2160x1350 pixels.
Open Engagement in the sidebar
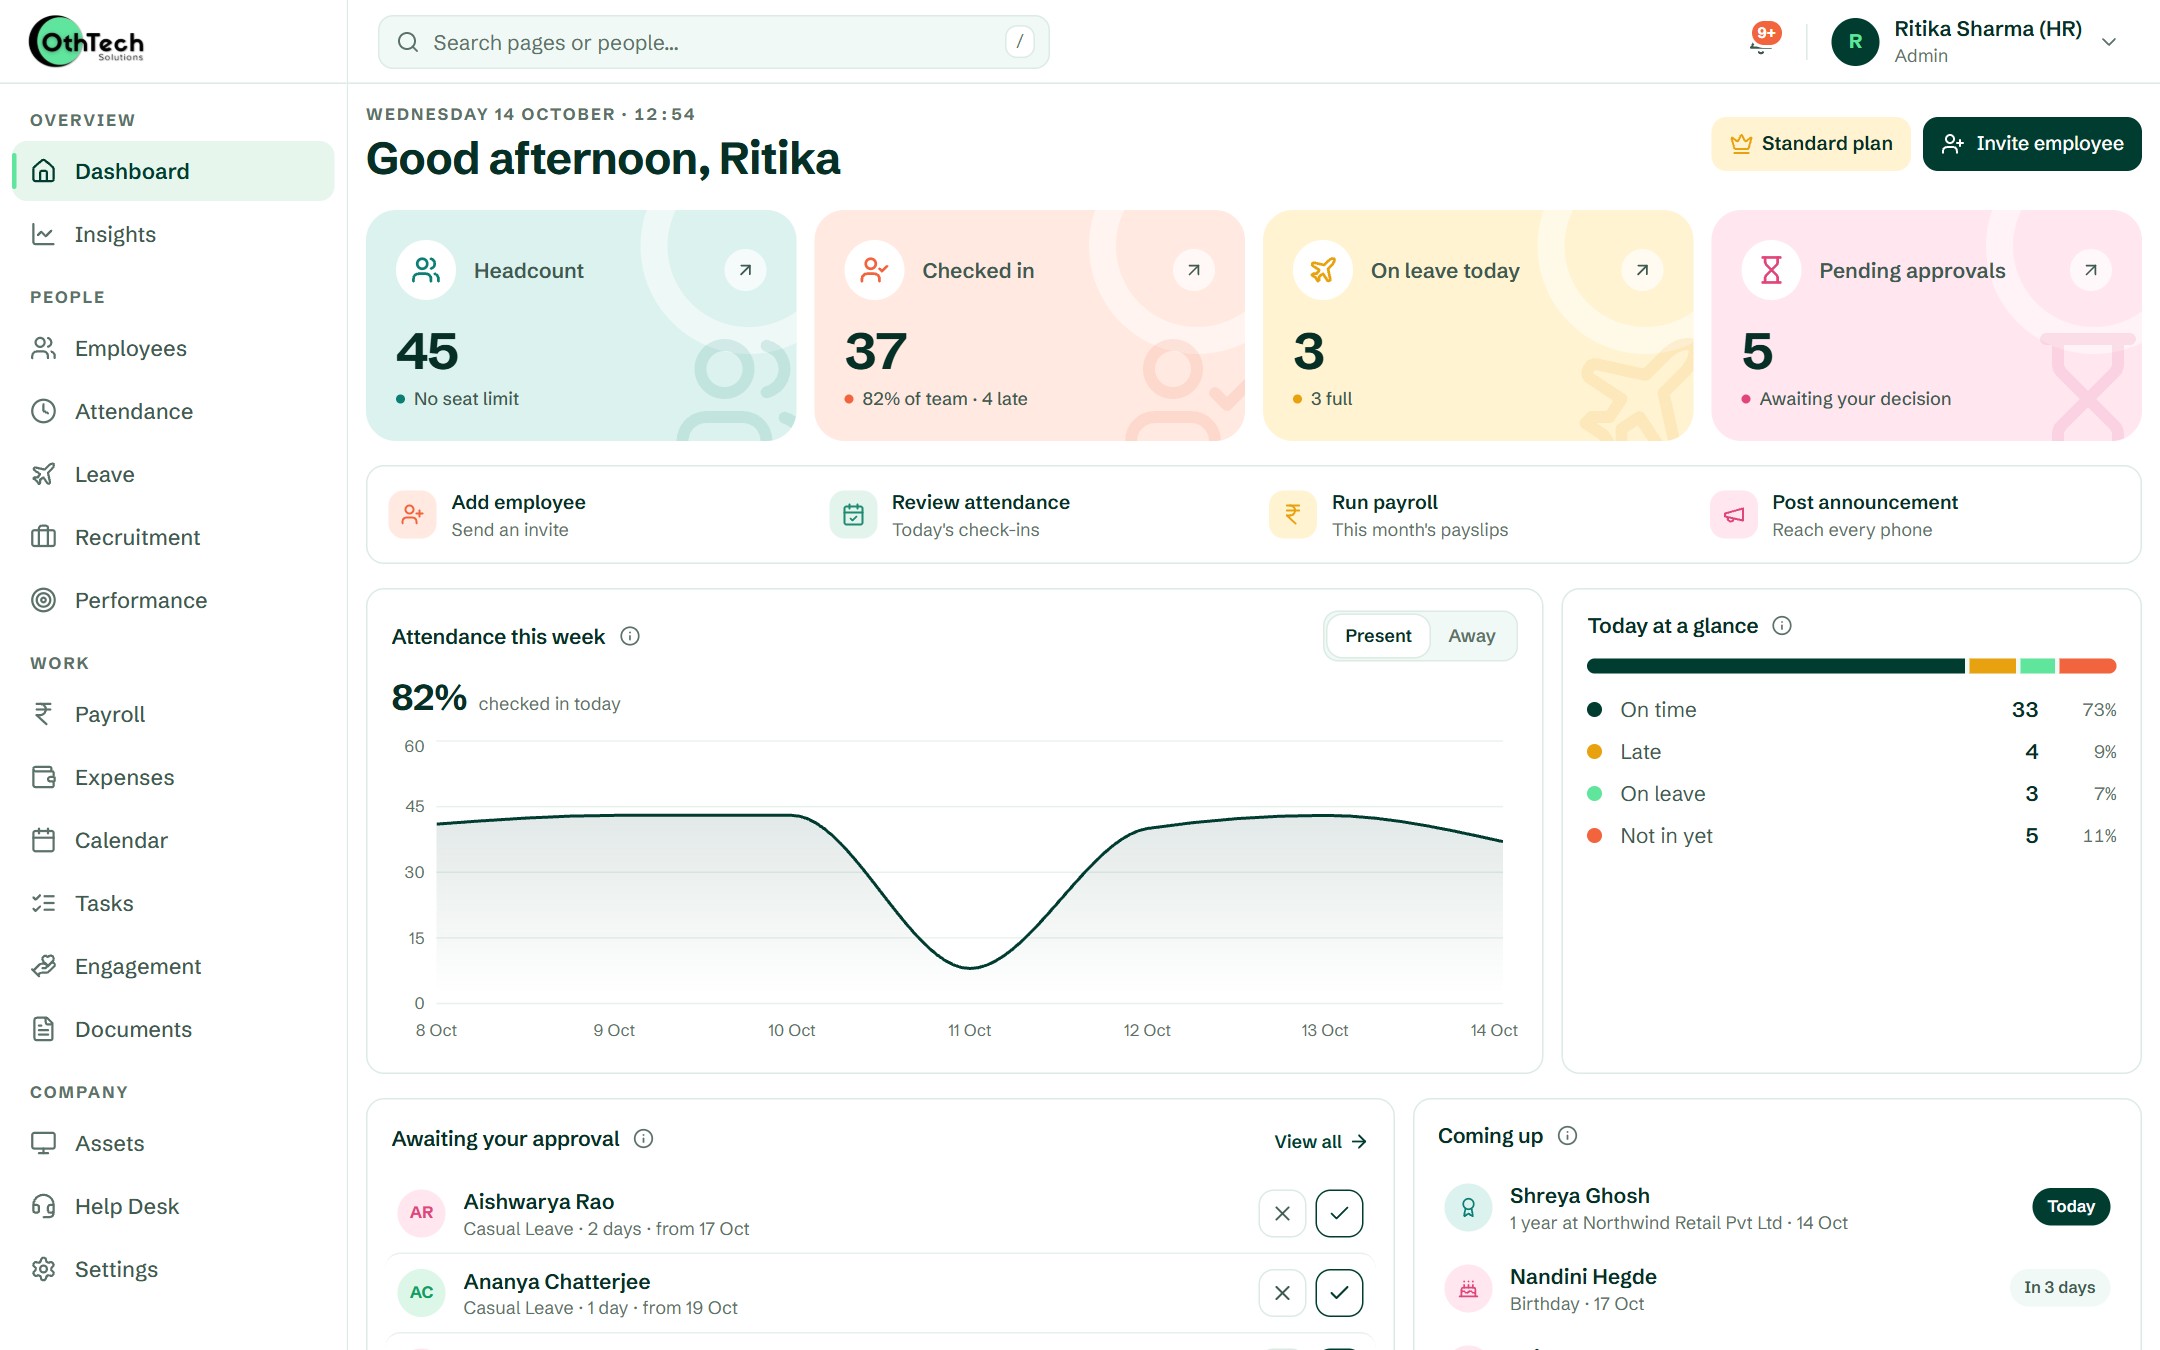(173, 966)
